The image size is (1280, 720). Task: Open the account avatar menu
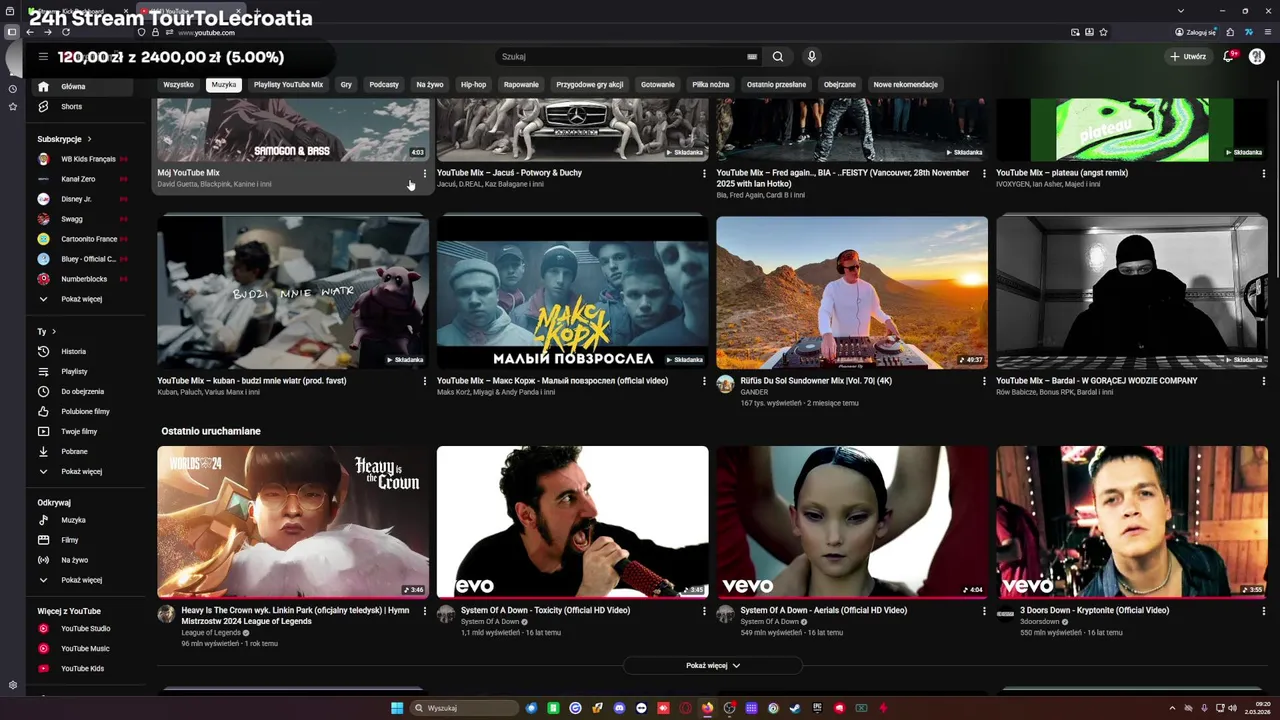pos(1257,57)
